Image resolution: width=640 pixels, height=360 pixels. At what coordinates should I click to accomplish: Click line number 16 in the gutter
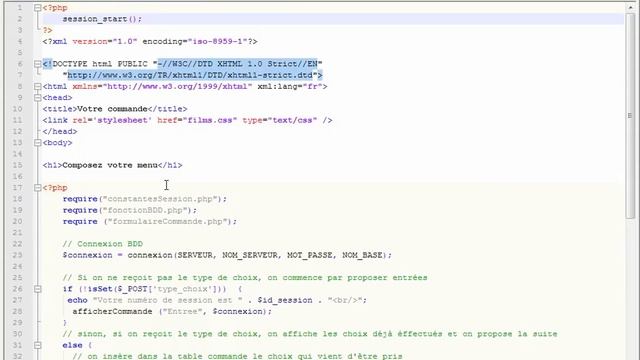click(18, 176)
